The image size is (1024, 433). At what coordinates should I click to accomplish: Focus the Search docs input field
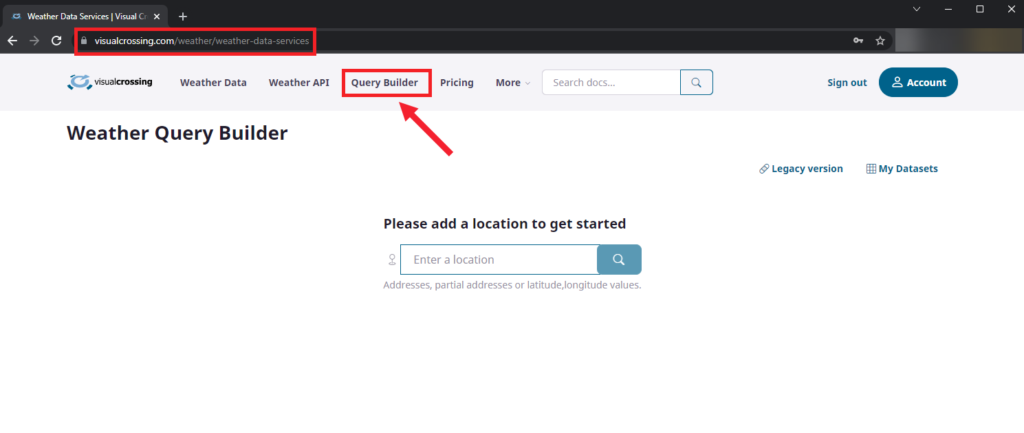coord(611,82)
